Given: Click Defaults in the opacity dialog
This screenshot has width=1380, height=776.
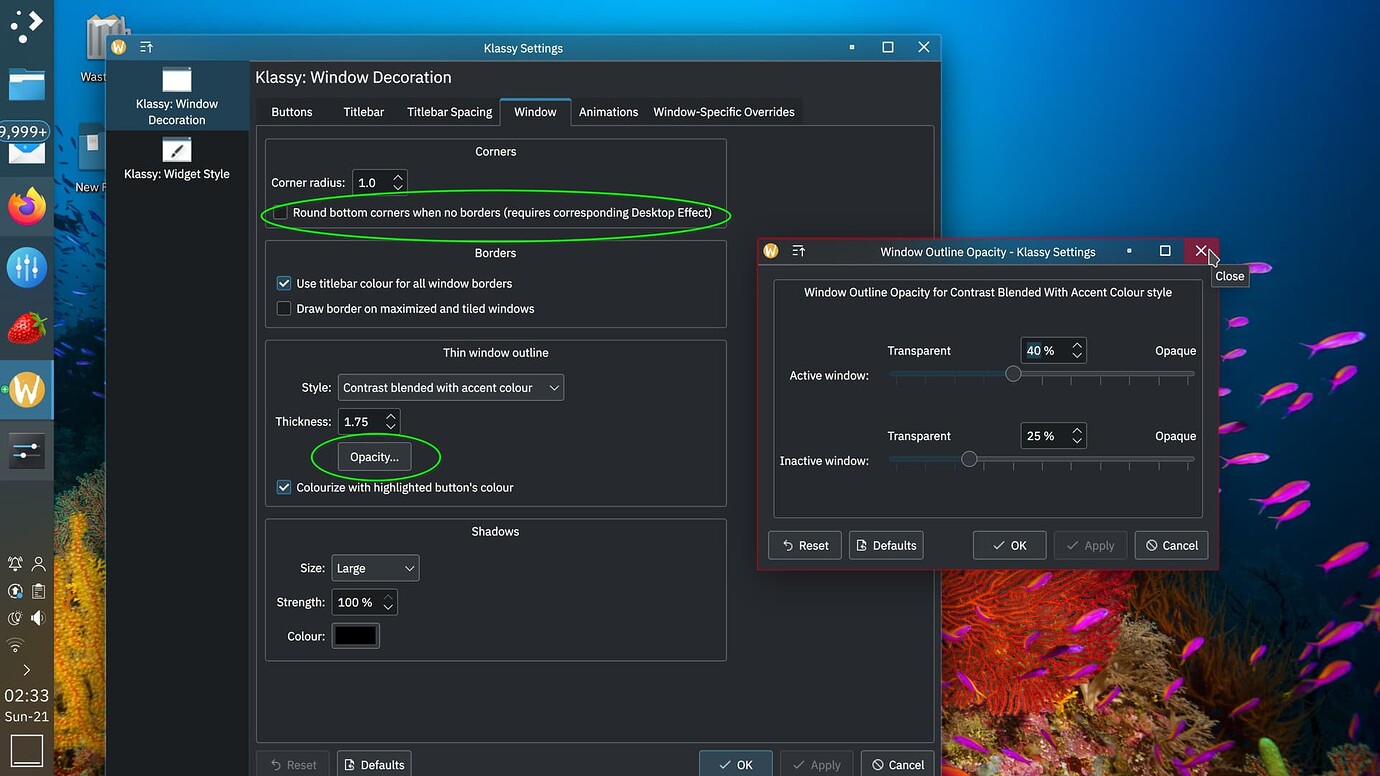Looking at the screenshot, I should pyautogui.click(x=886, y=546).
